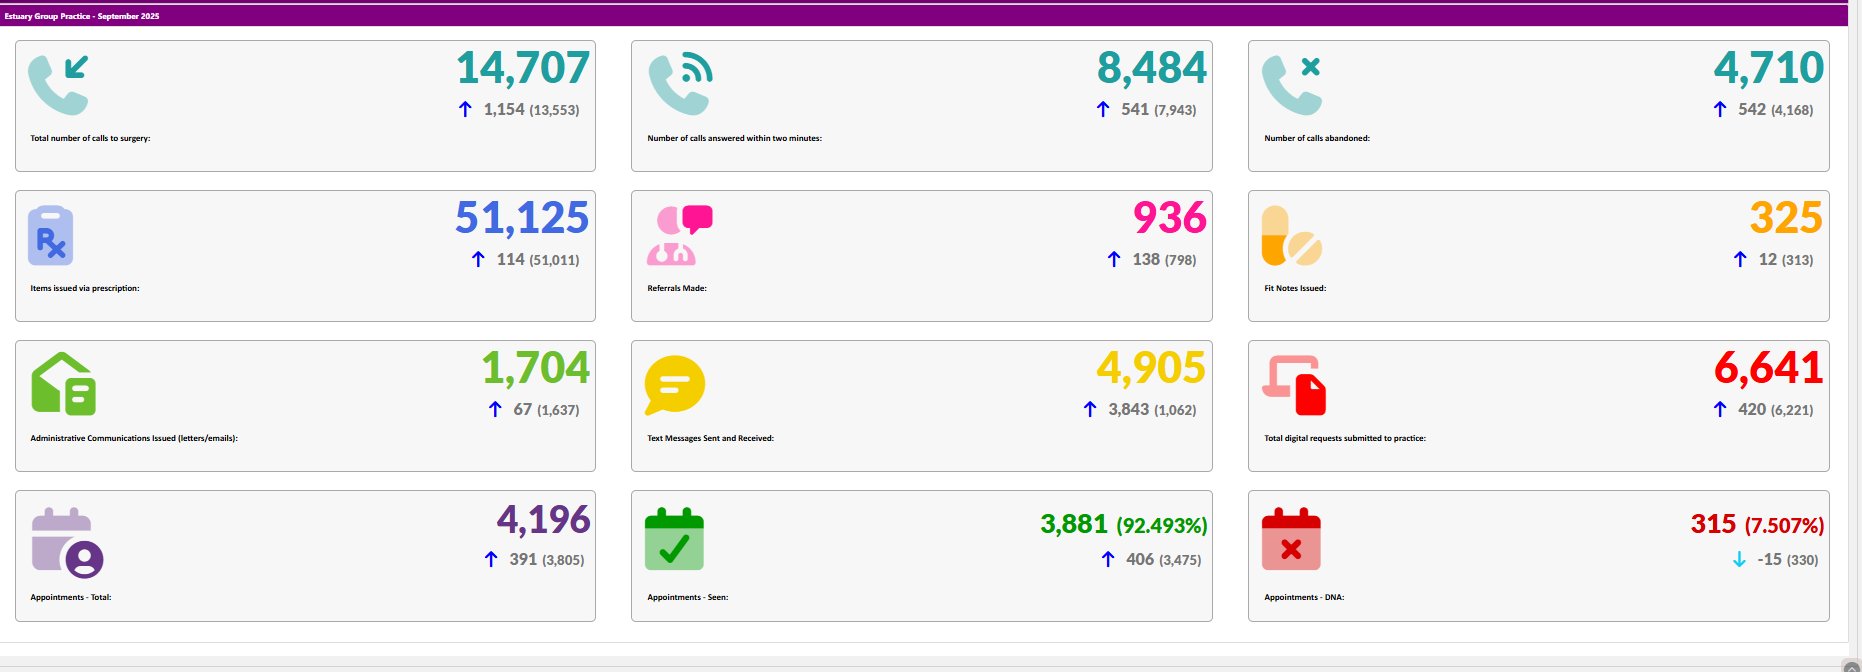1862x672 pixels.
Task: Select the yellow text message bubble icon
Action: (x=675, y=385)
